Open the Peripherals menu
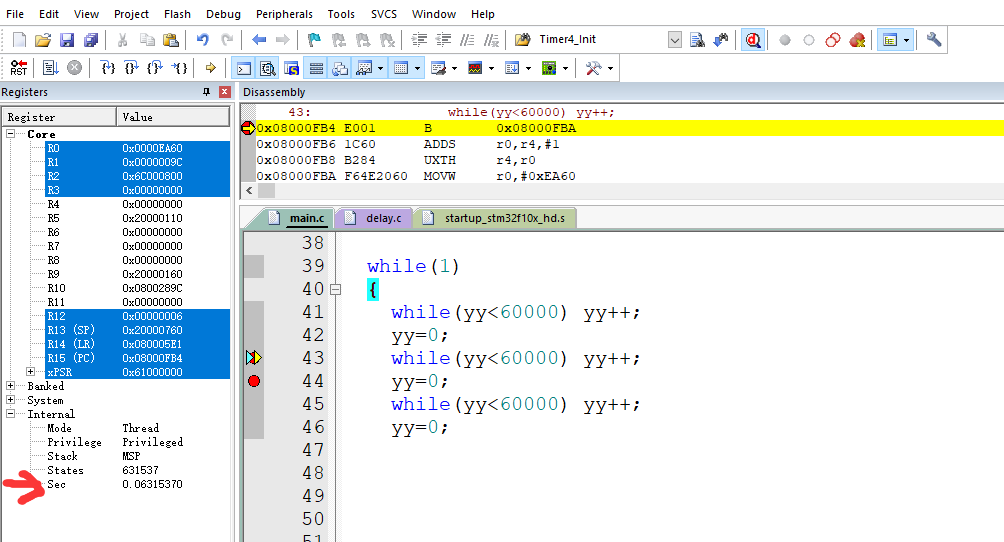The image size is (1004, 542). pyautogui.click(x=284, y=13)
